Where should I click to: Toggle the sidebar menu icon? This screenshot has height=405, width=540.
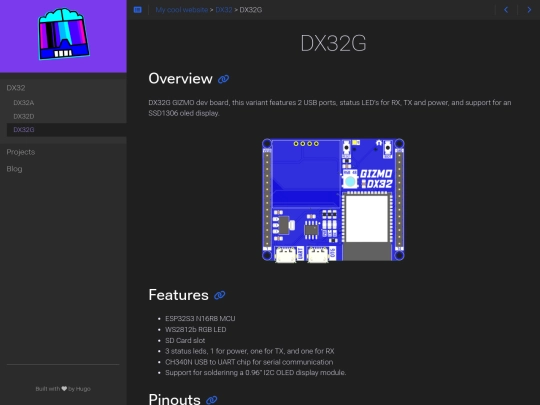point(137,10)
